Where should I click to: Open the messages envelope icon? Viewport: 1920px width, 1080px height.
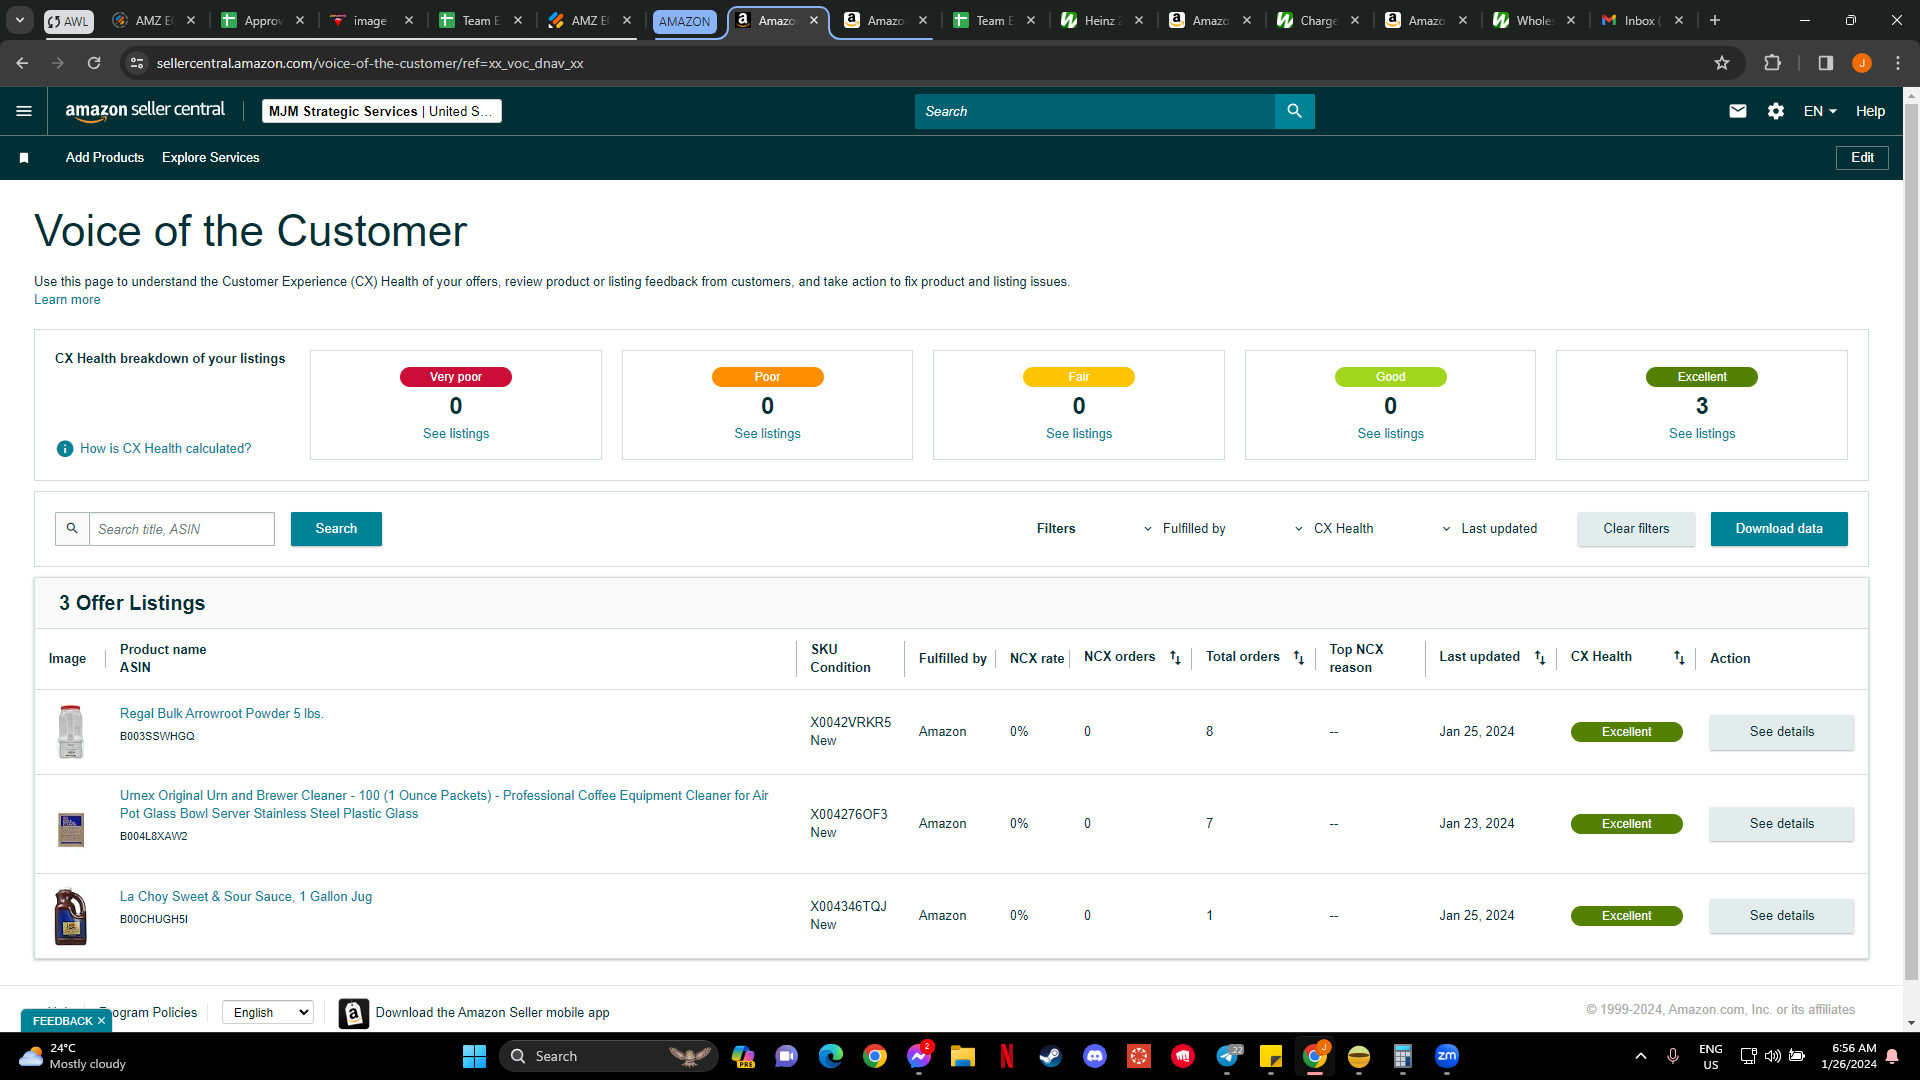coord(1738,111)
